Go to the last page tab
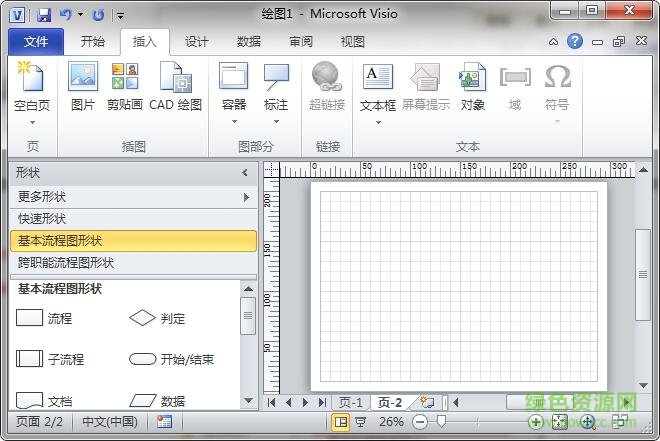Screen dimensions: 660x441 pos(322,403)
